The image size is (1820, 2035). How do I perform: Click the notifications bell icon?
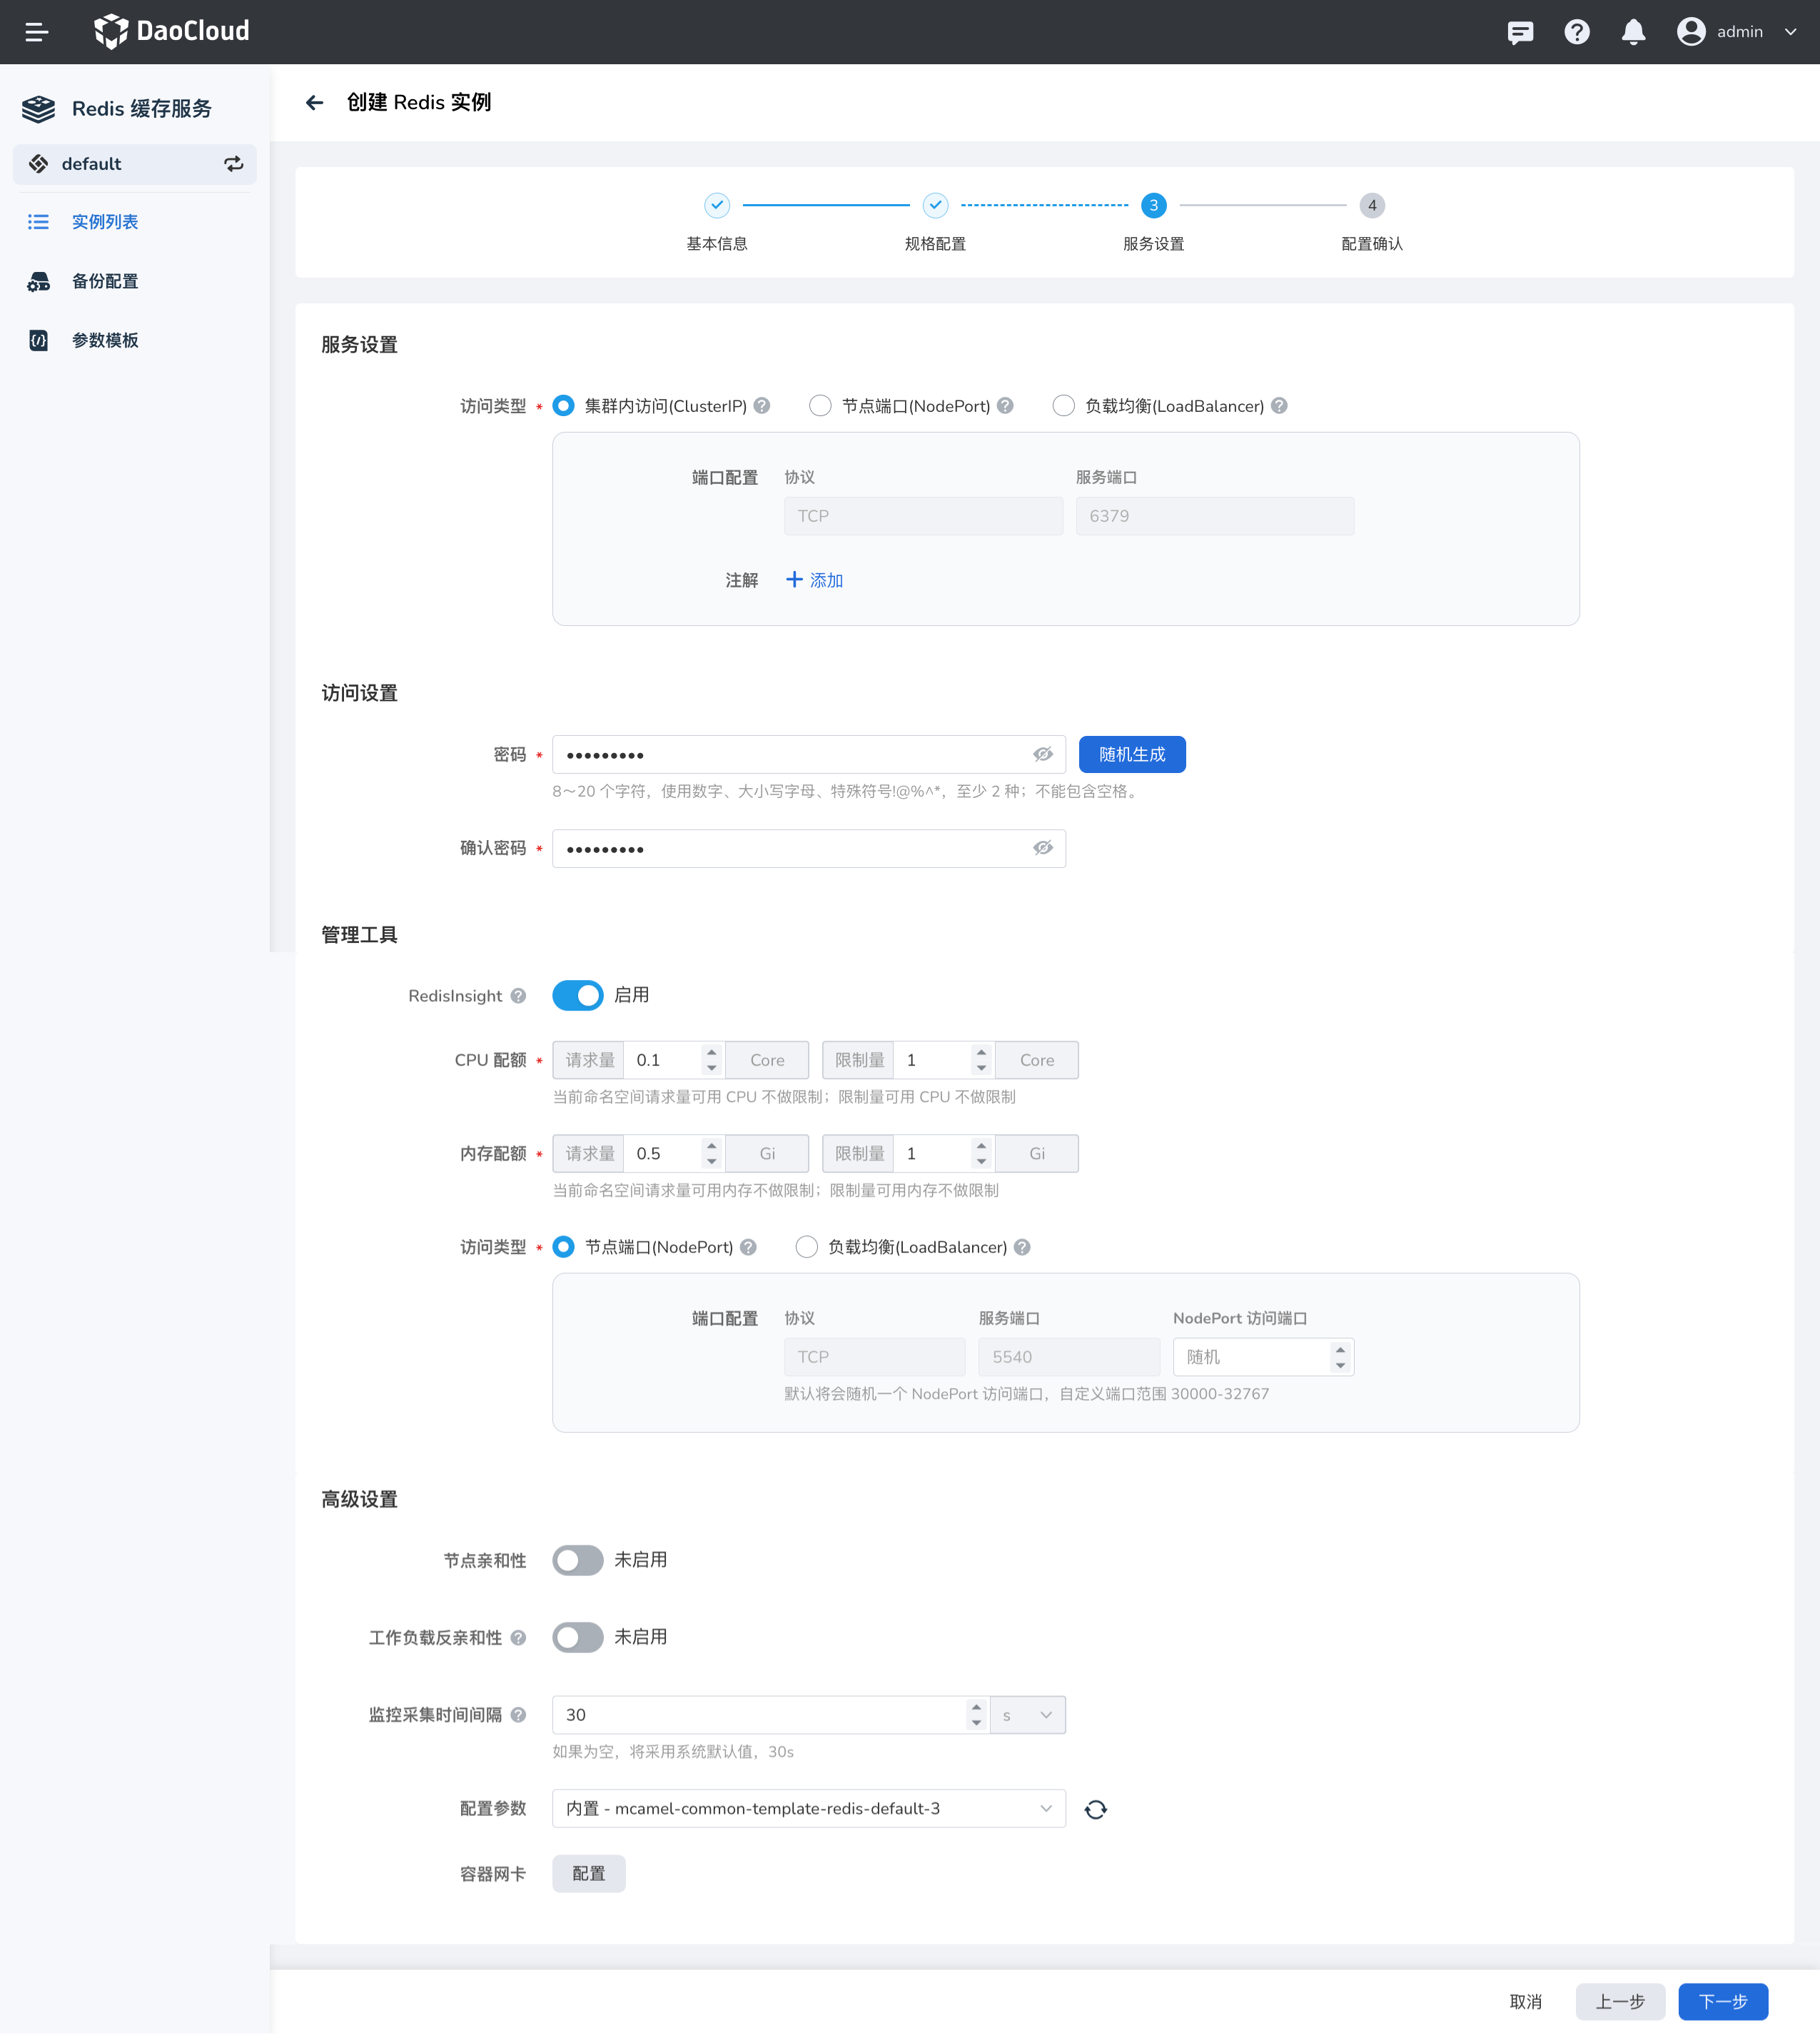[1633, 32]
